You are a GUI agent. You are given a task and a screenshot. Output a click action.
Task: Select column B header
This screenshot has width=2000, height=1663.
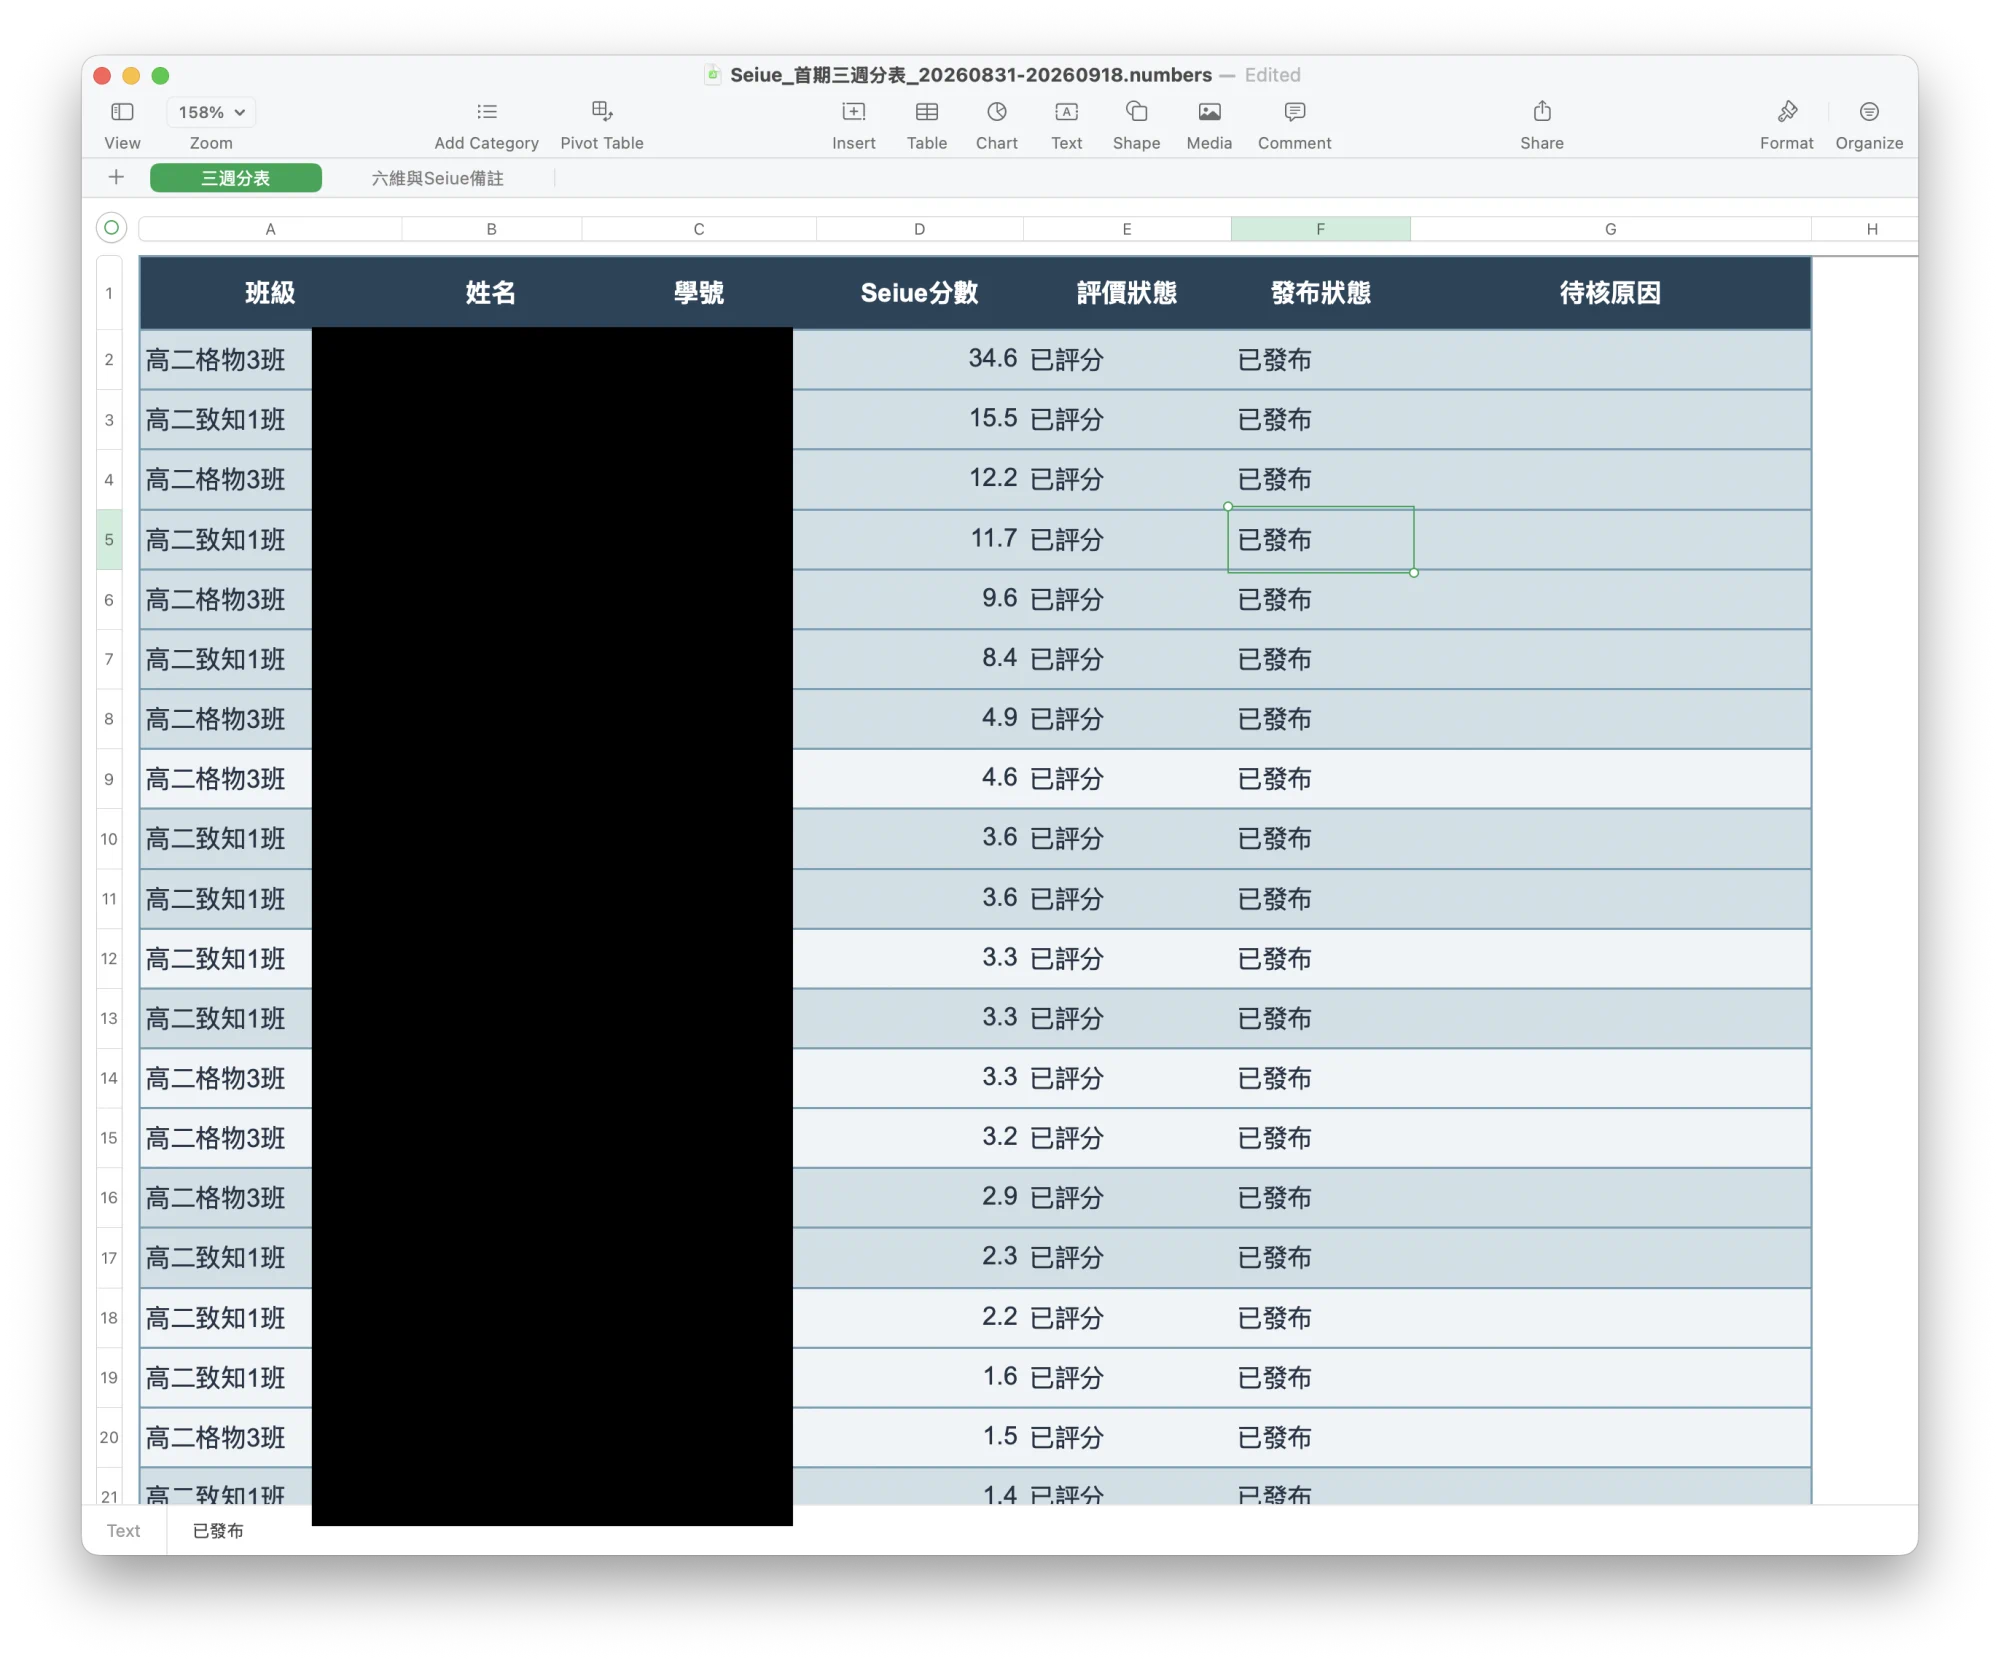click(x=492, y=229)
